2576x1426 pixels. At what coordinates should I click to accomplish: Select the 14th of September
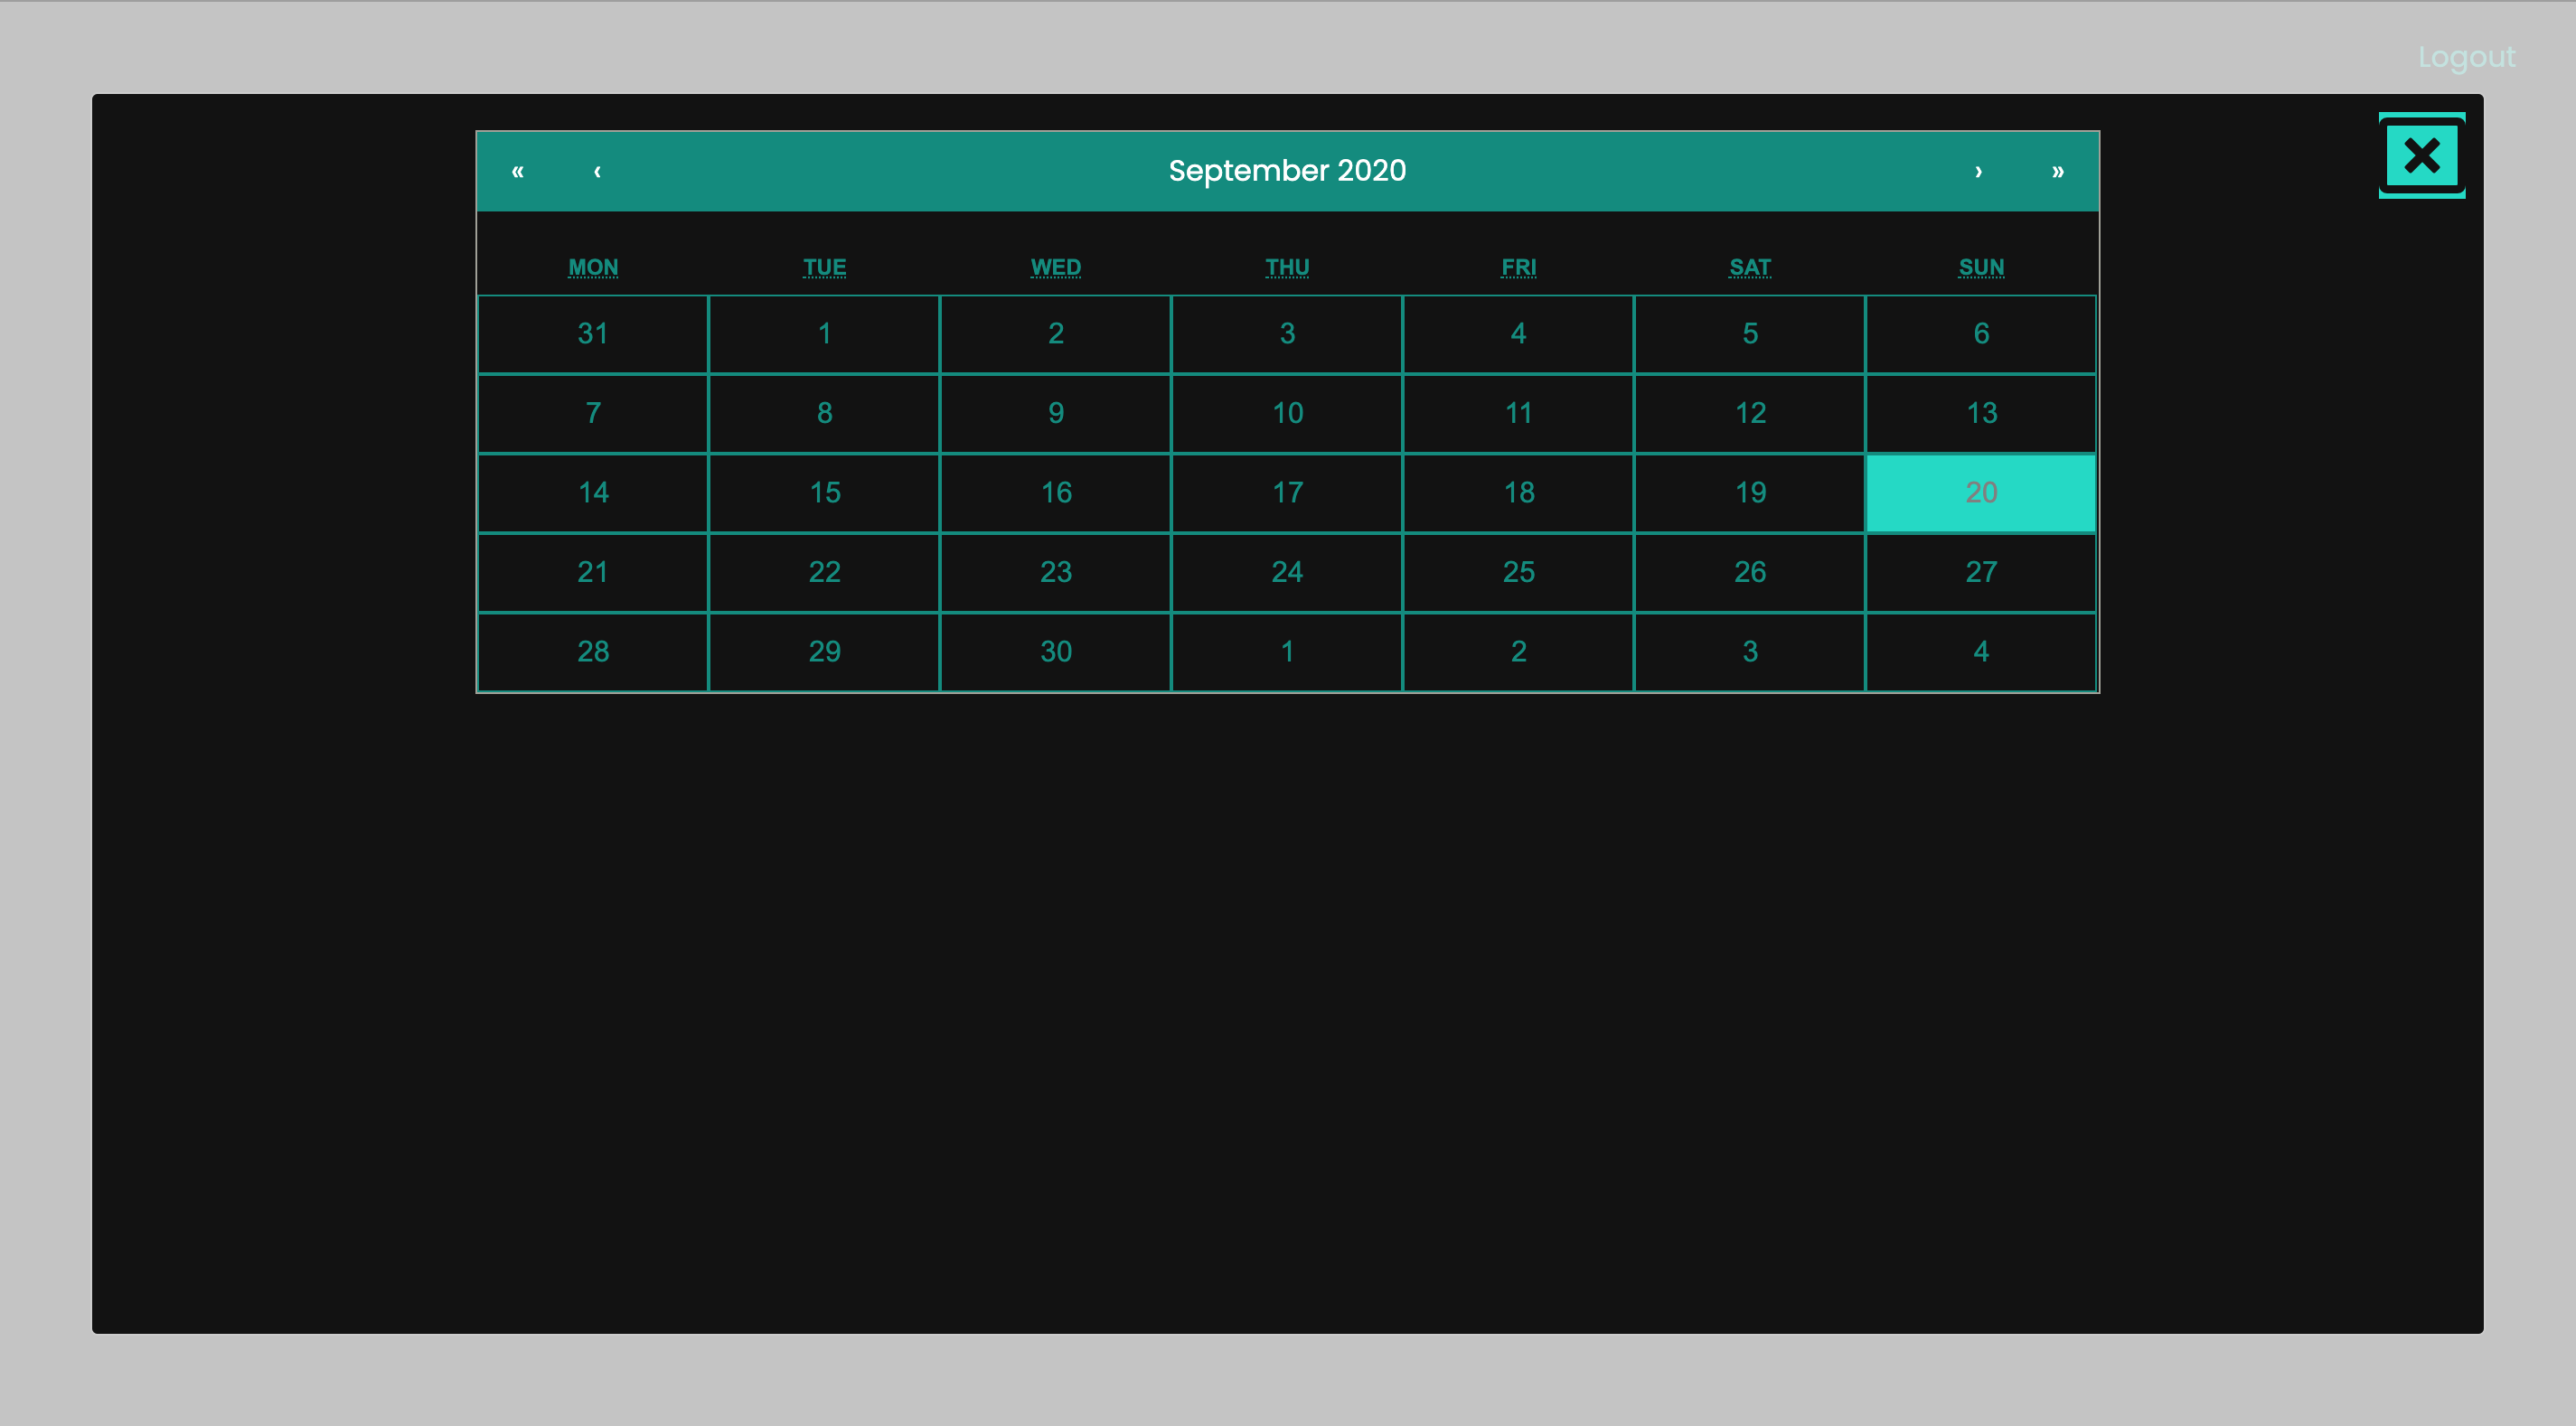point(593,493)
